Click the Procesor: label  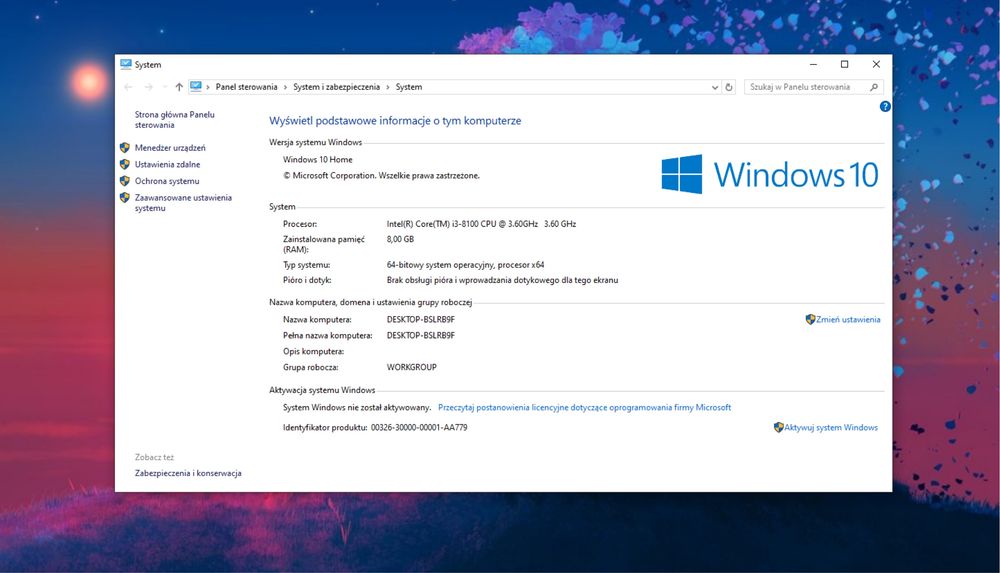tap(300, 224)
